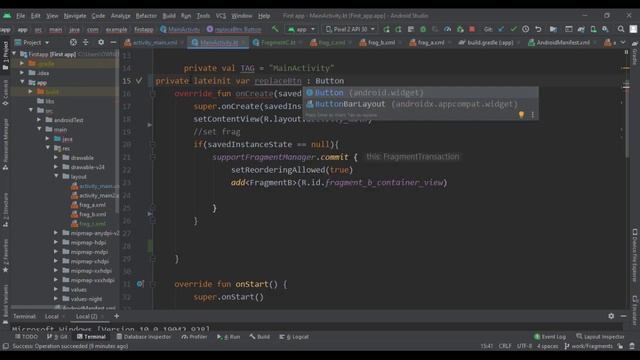Screen dimensions: 640x360
Task: Click the work/fragments git branch widget
Action: [588, 346]
